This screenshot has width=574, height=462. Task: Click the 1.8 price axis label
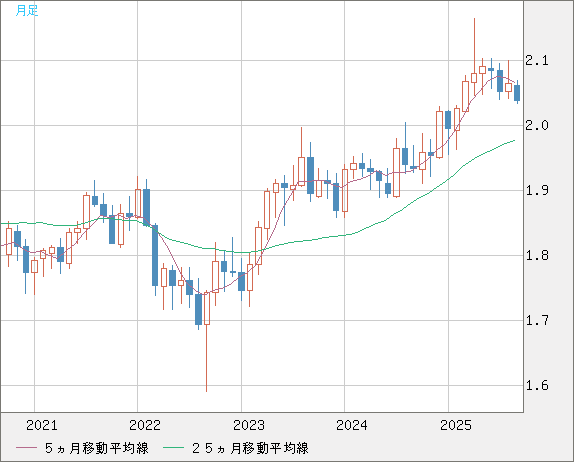(537, 256)
